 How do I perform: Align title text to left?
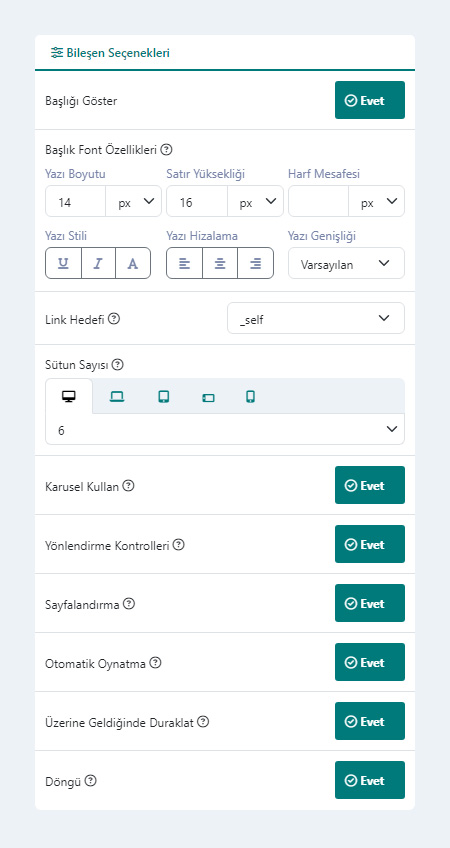click(184, 263)
